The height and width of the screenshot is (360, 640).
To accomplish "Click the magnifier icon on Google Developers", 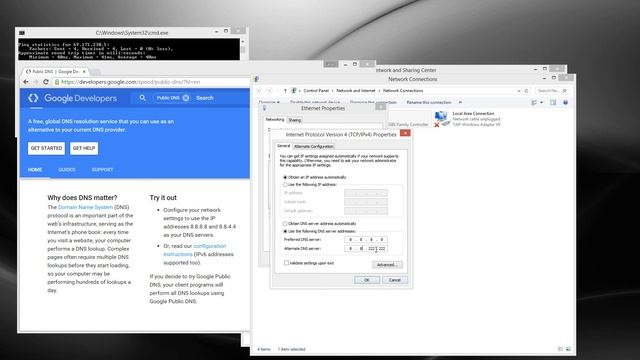I will tap(142, 98).
